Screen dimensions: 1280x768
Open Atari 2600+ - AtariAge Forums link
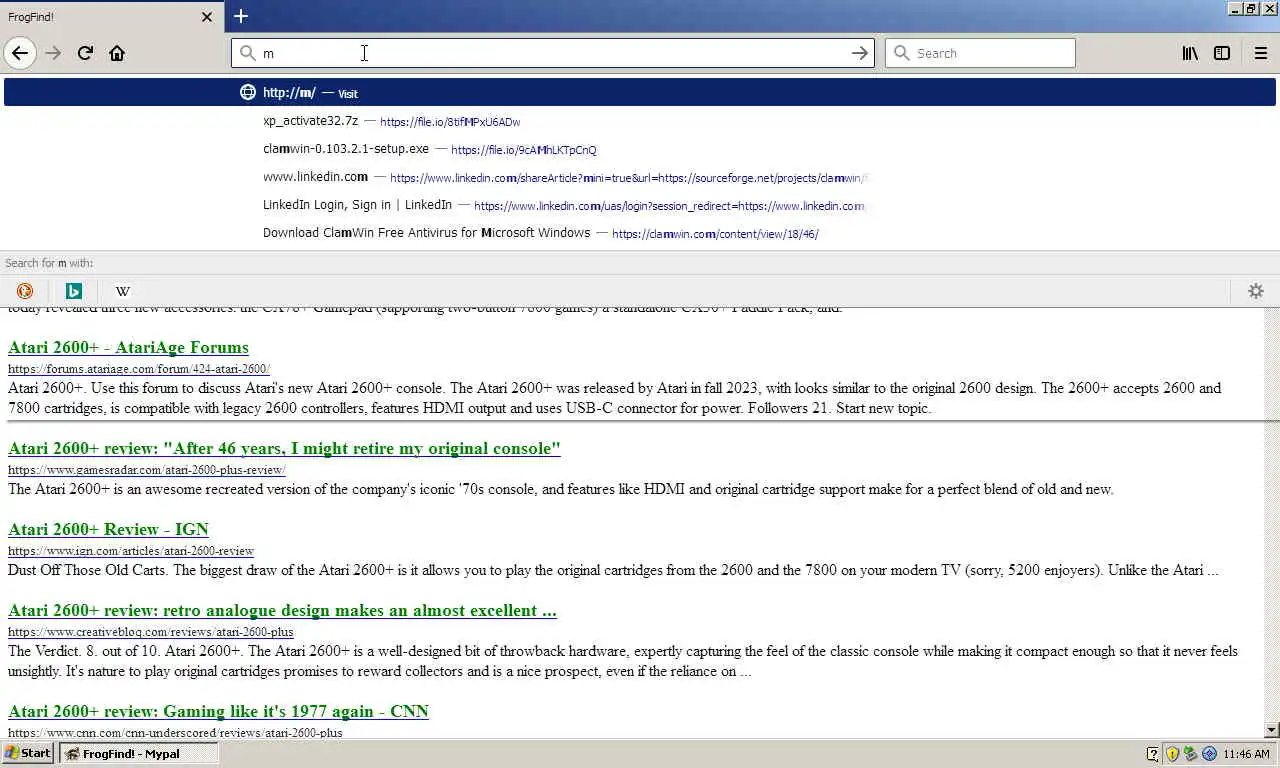128,347
